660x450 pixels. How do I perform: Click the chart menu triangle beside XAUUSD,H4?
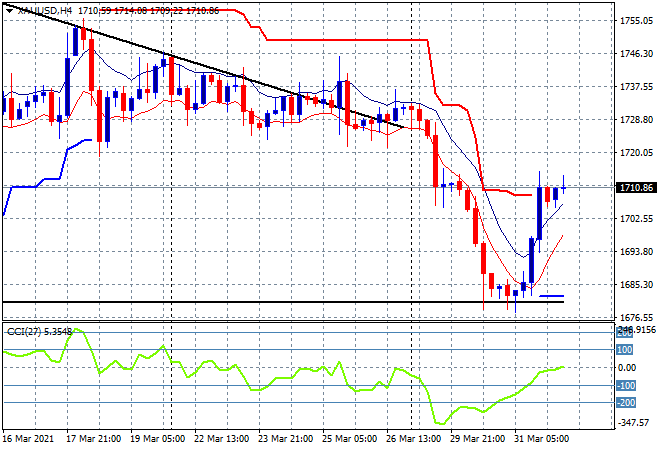point(9,11)
